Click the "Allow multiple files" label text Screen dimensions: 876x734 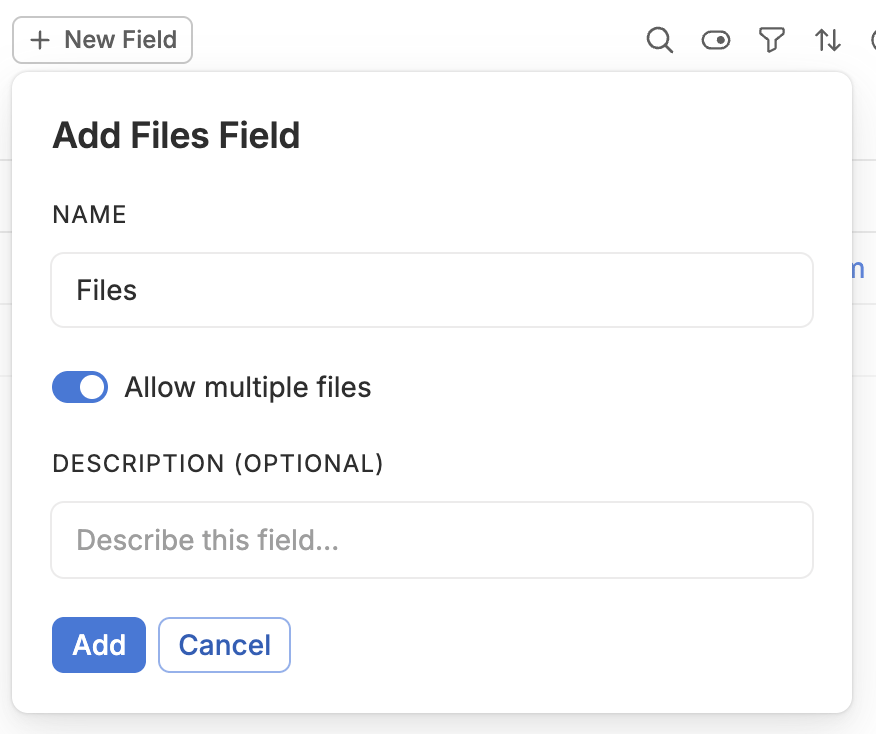point(247,387)
